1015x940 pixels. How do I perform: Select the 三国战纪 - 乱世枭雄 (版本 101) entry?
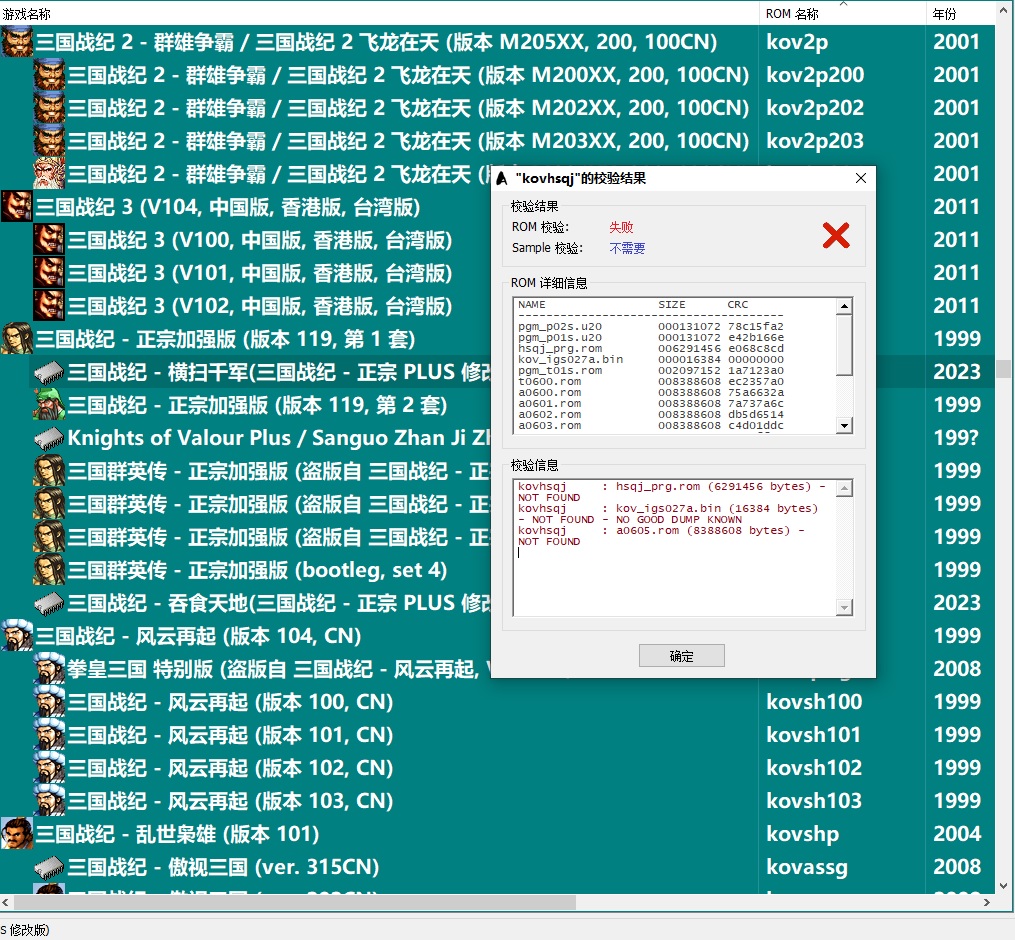click(x=177, y=834)
